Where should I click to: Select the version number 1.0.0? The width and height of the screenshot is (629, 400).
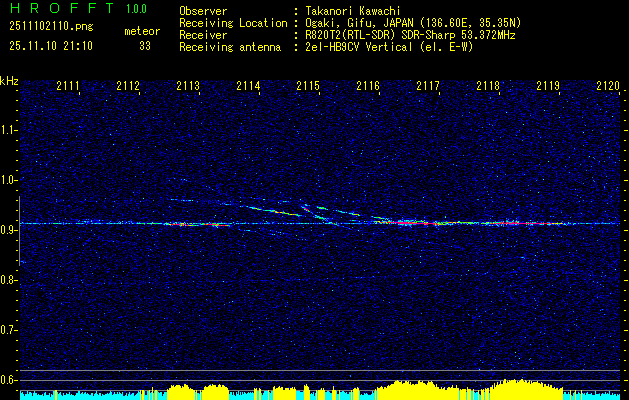(x=136, y=9)
